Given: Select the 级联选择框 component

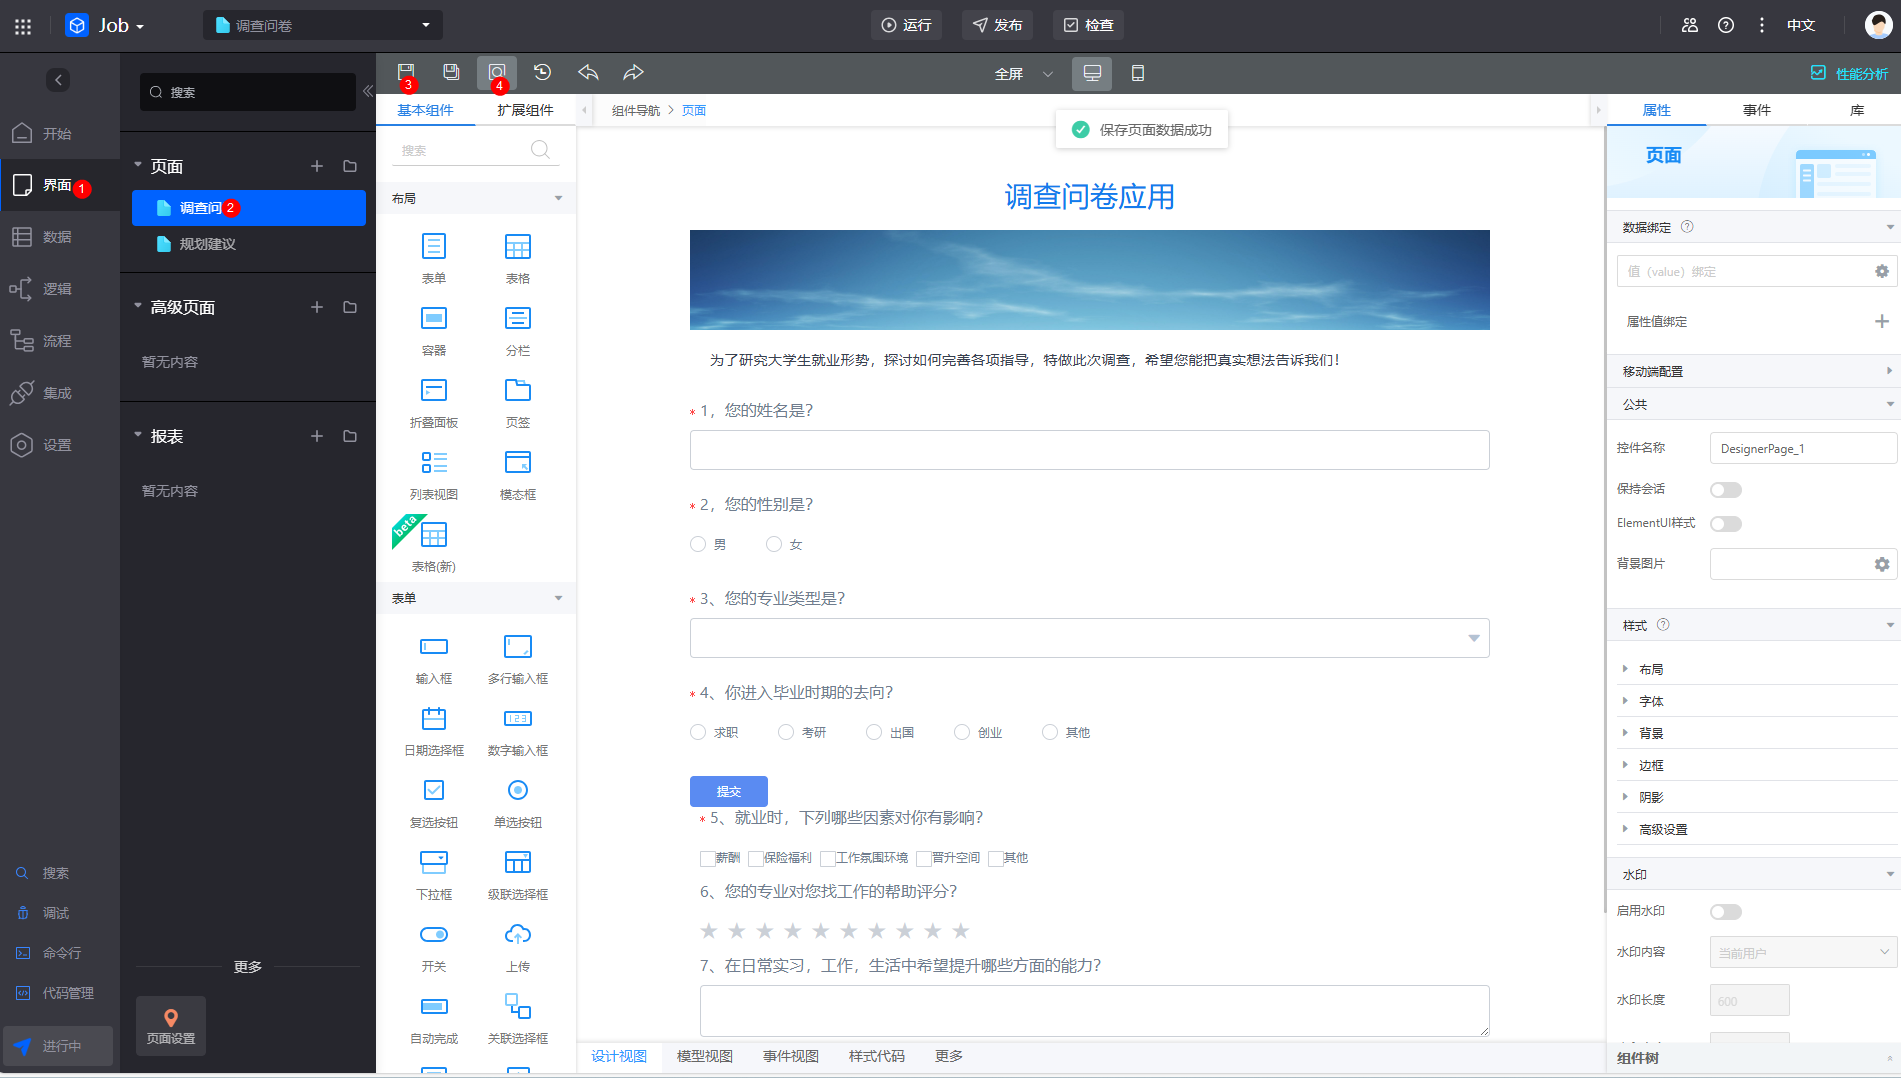Looking at the screenshot, I should pos(518,874).
